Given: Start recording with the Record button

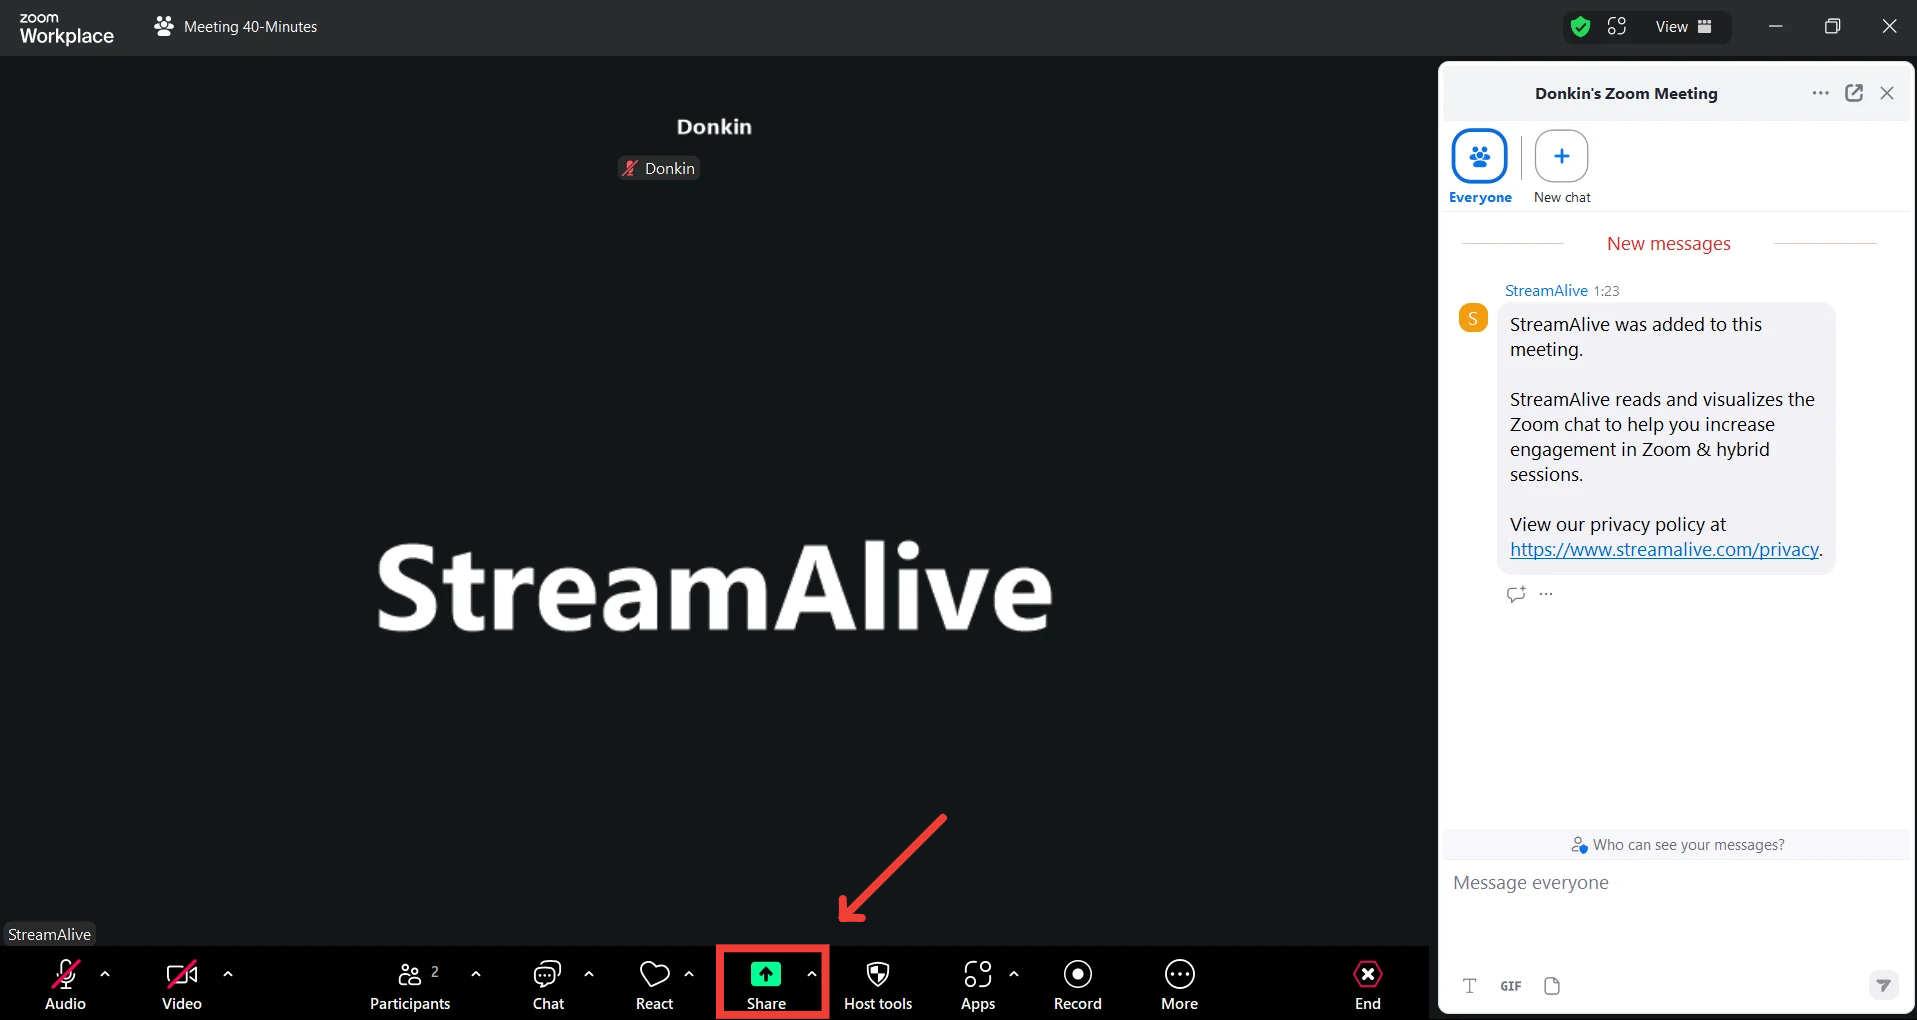Looking at the screenshot, I should [x=1078, y=984].
